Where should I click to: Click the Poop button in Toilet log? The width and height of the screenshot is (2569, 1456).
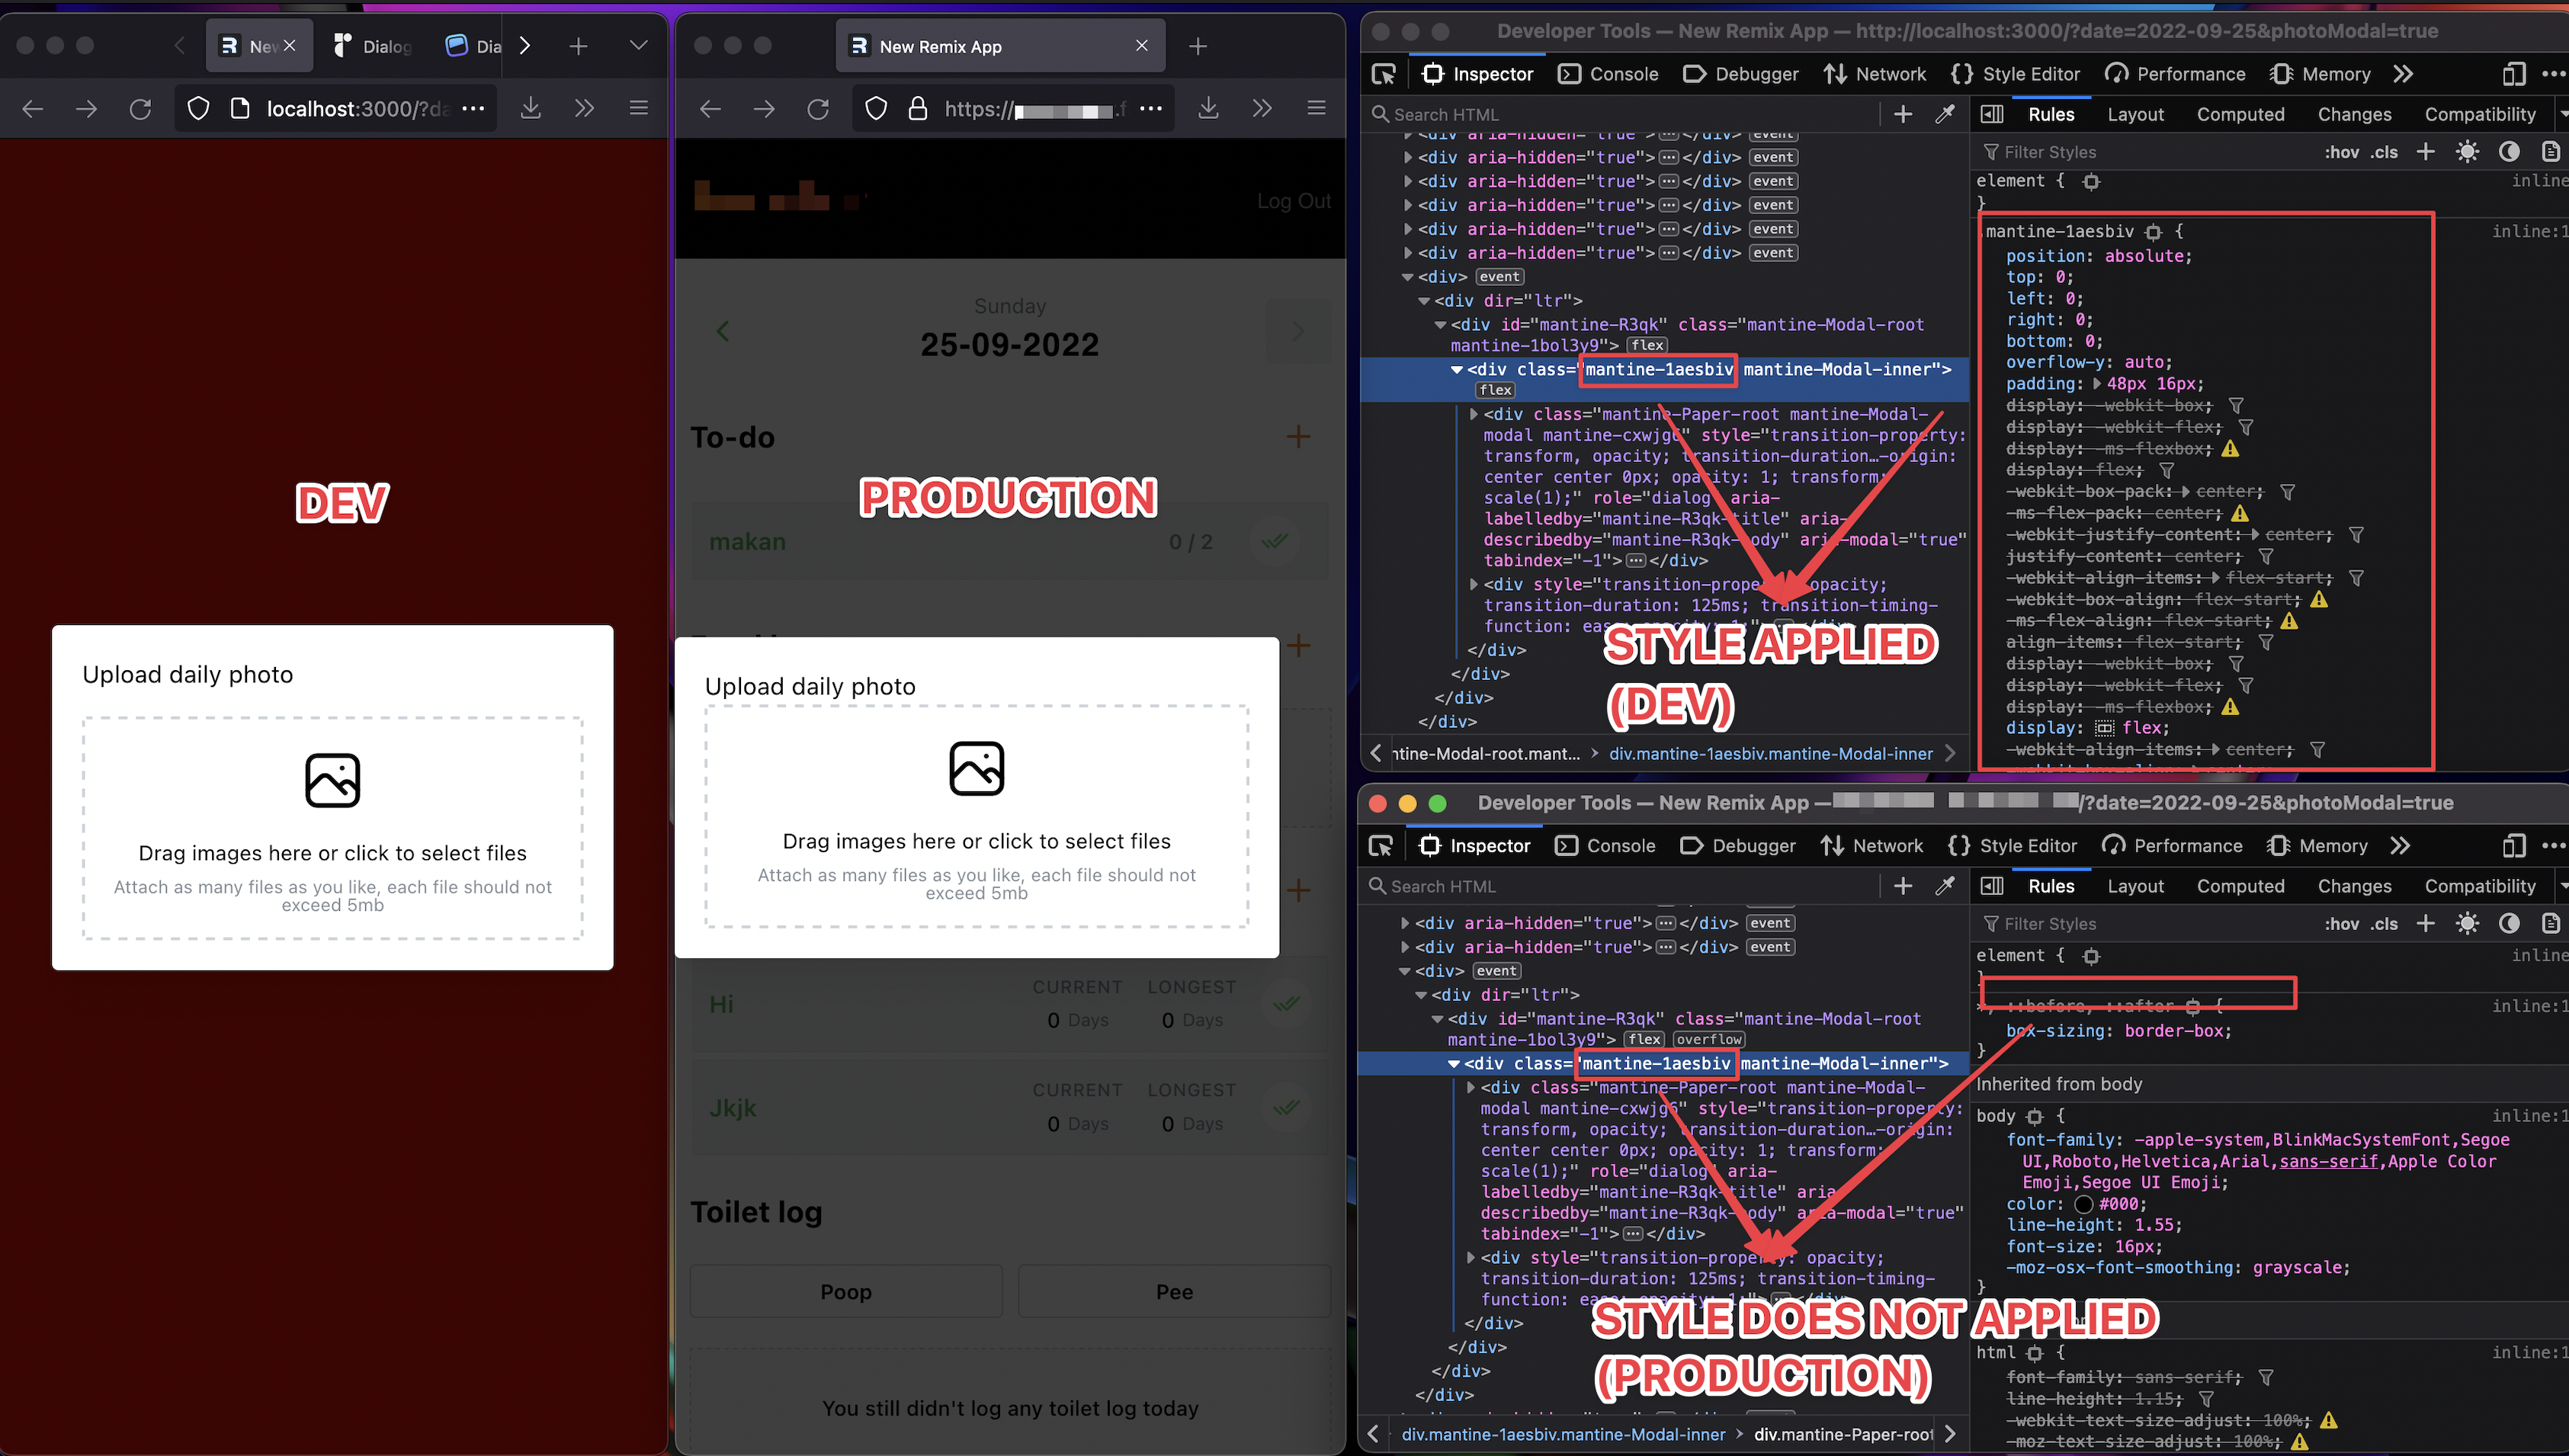tap(846, 1292)
